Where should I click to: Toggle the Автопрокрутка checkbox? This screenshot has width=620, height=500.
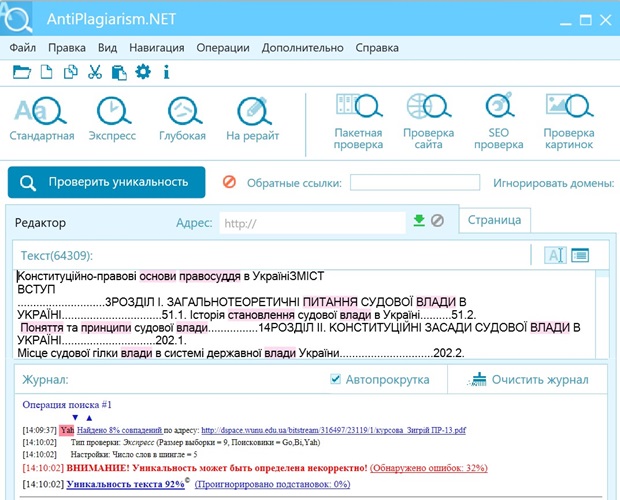(x=335, y=379)
